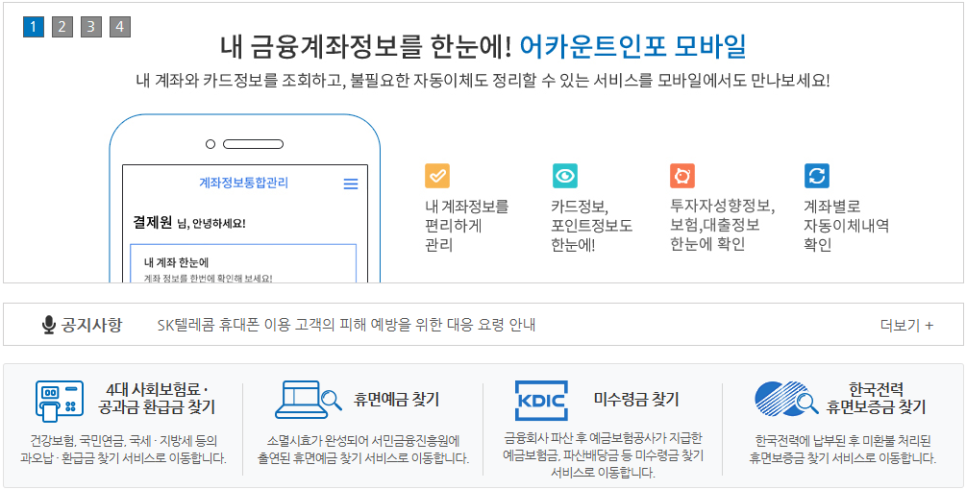Click the microphone icon beside 공지사항
Viewport: 966px width, 490px height.
(x=49, y=325)
